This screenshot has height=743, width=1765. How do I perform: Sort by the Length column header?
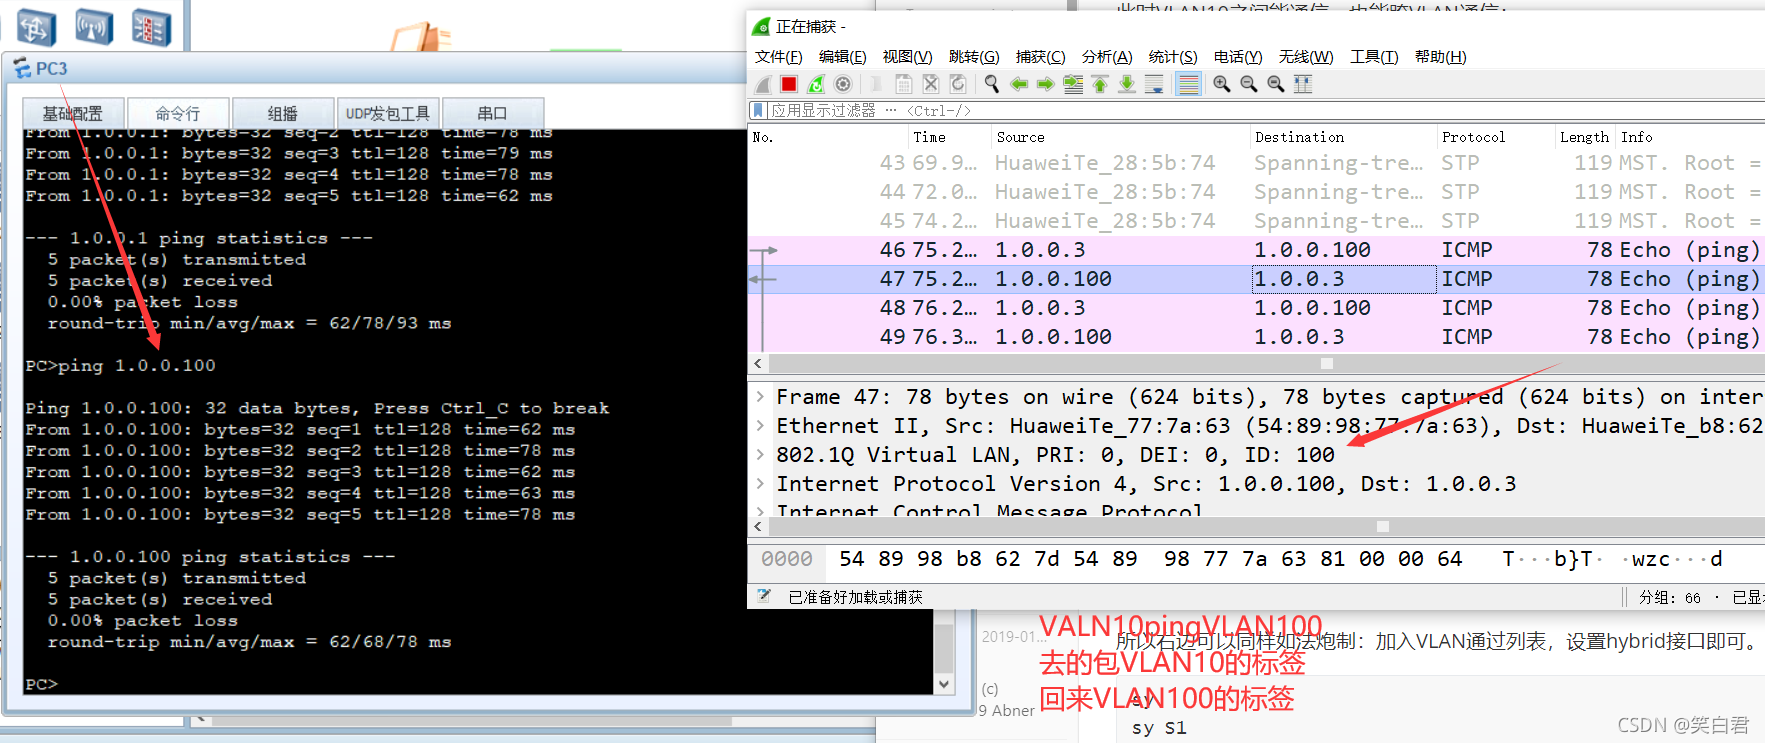(1584, 137)
